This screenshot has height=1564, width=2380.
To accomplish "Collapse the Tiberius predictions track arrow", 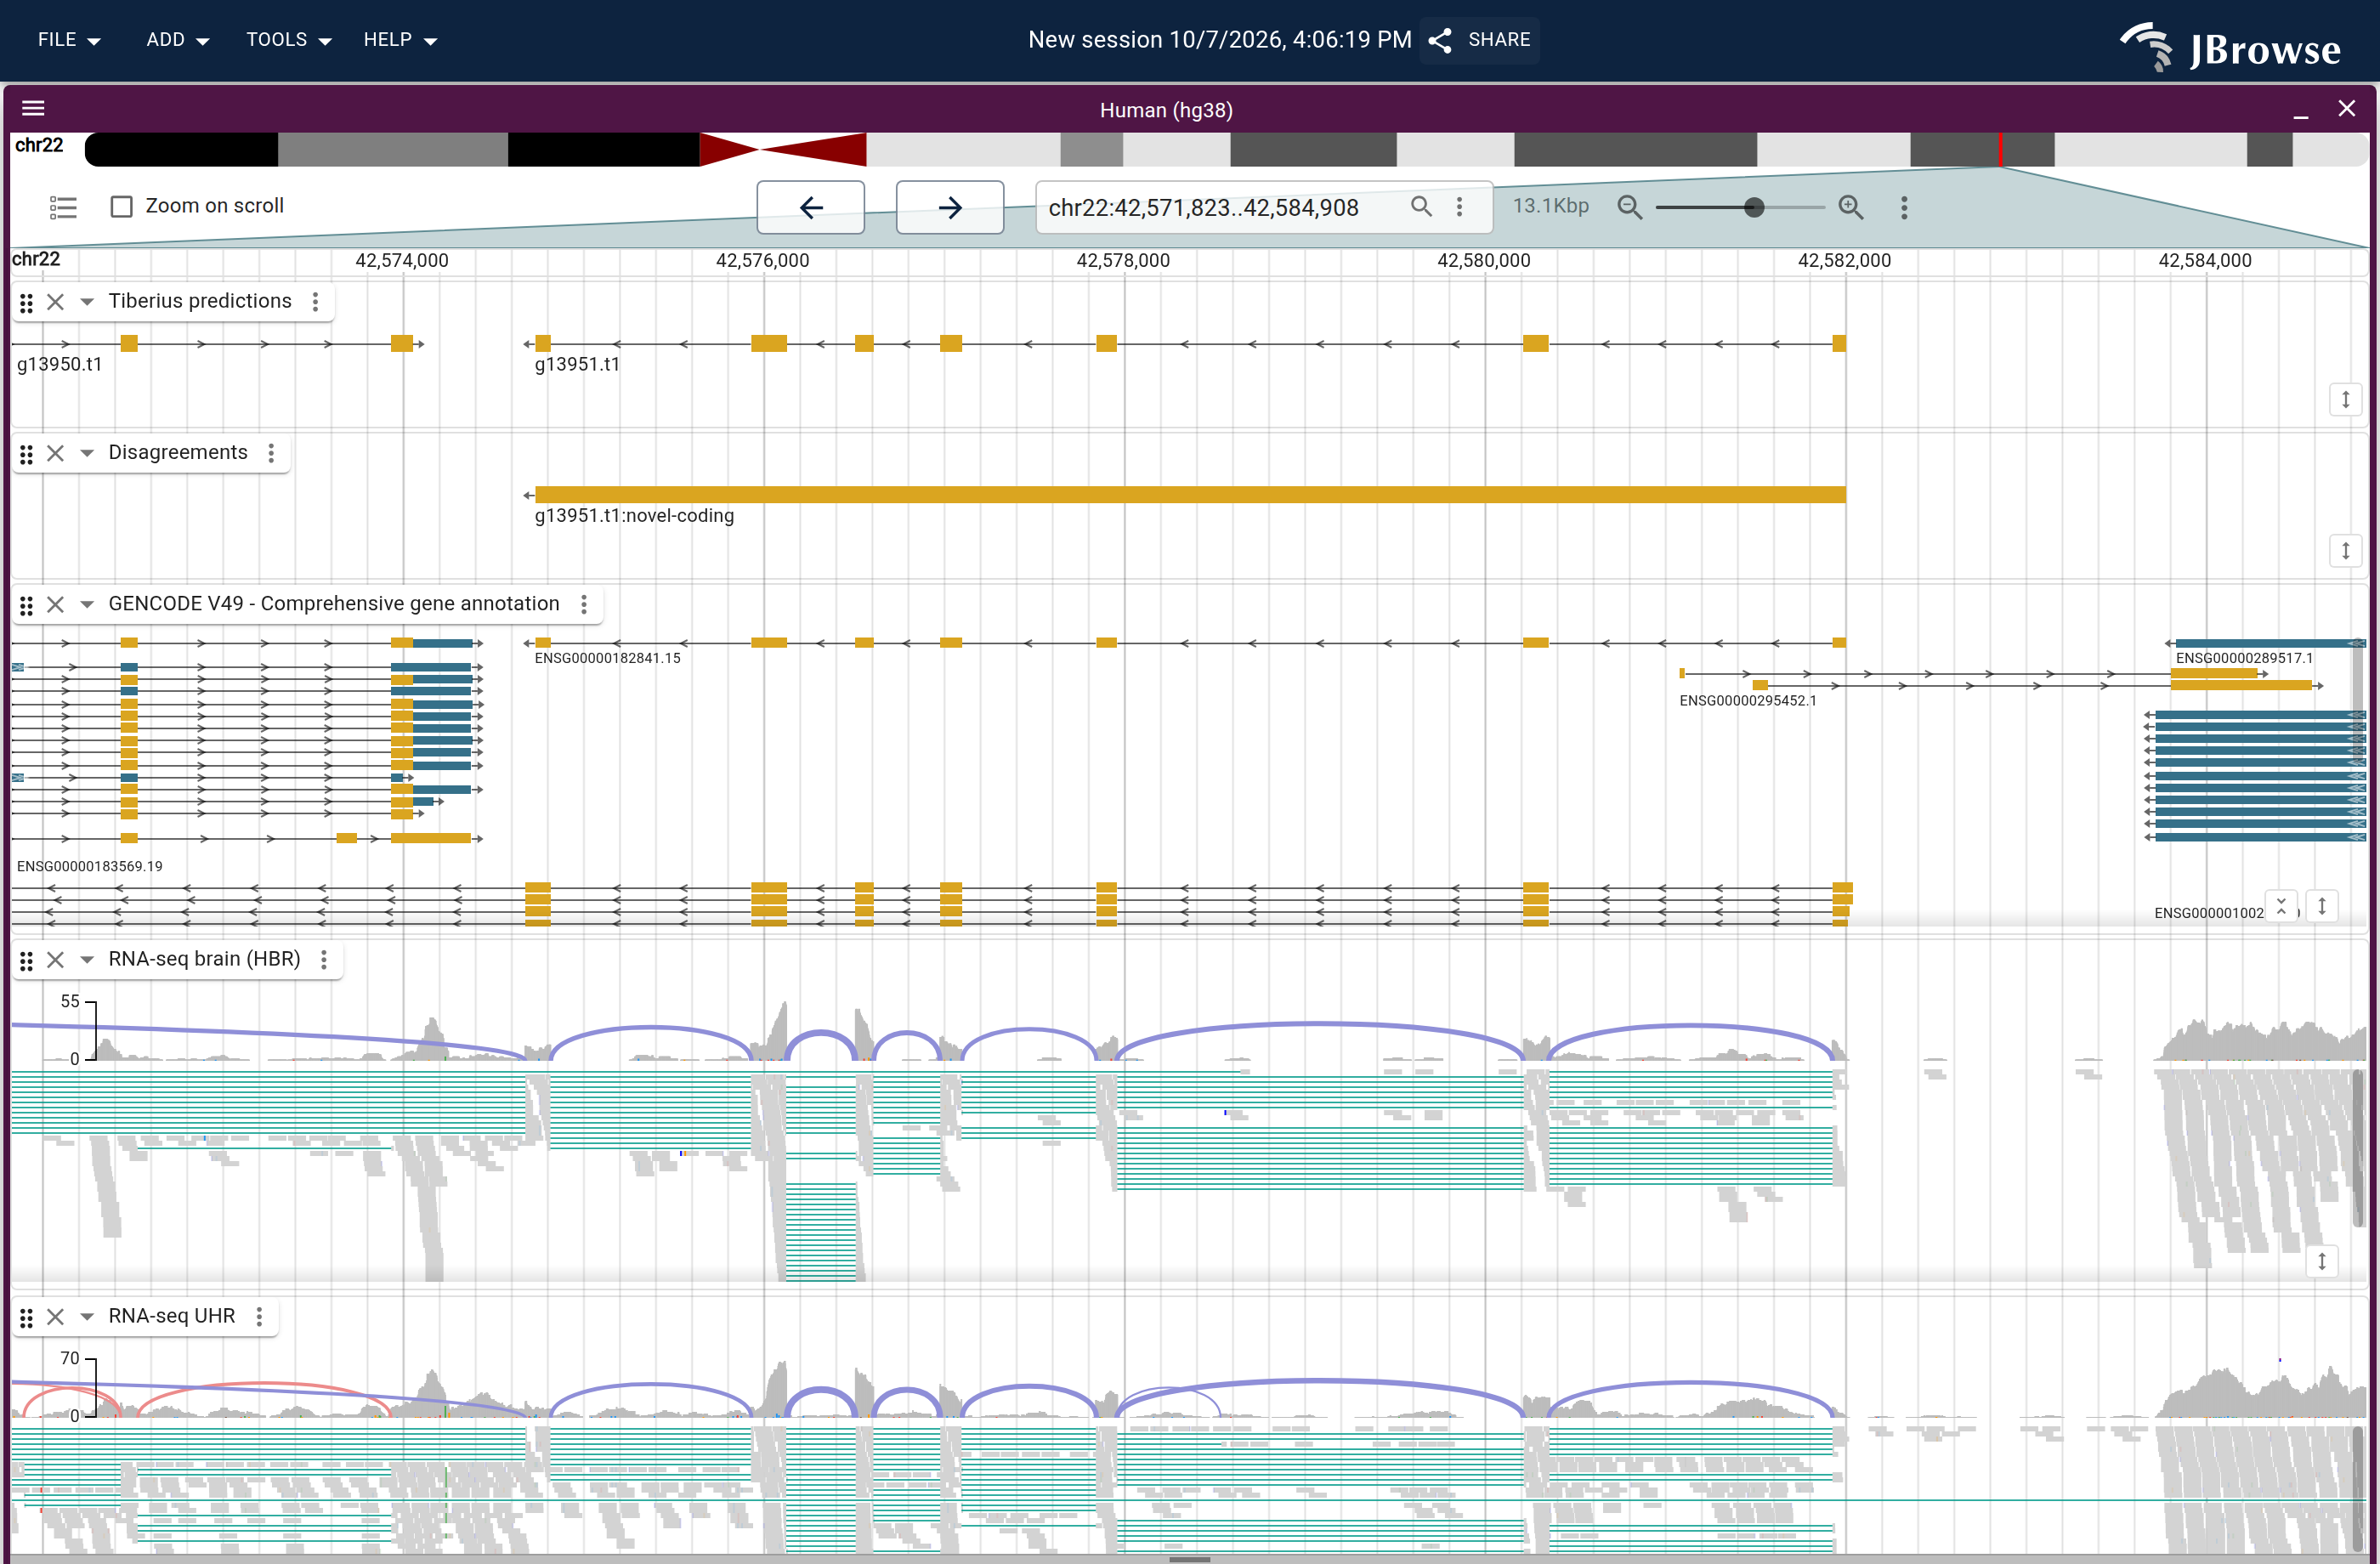I will [87, 302].
